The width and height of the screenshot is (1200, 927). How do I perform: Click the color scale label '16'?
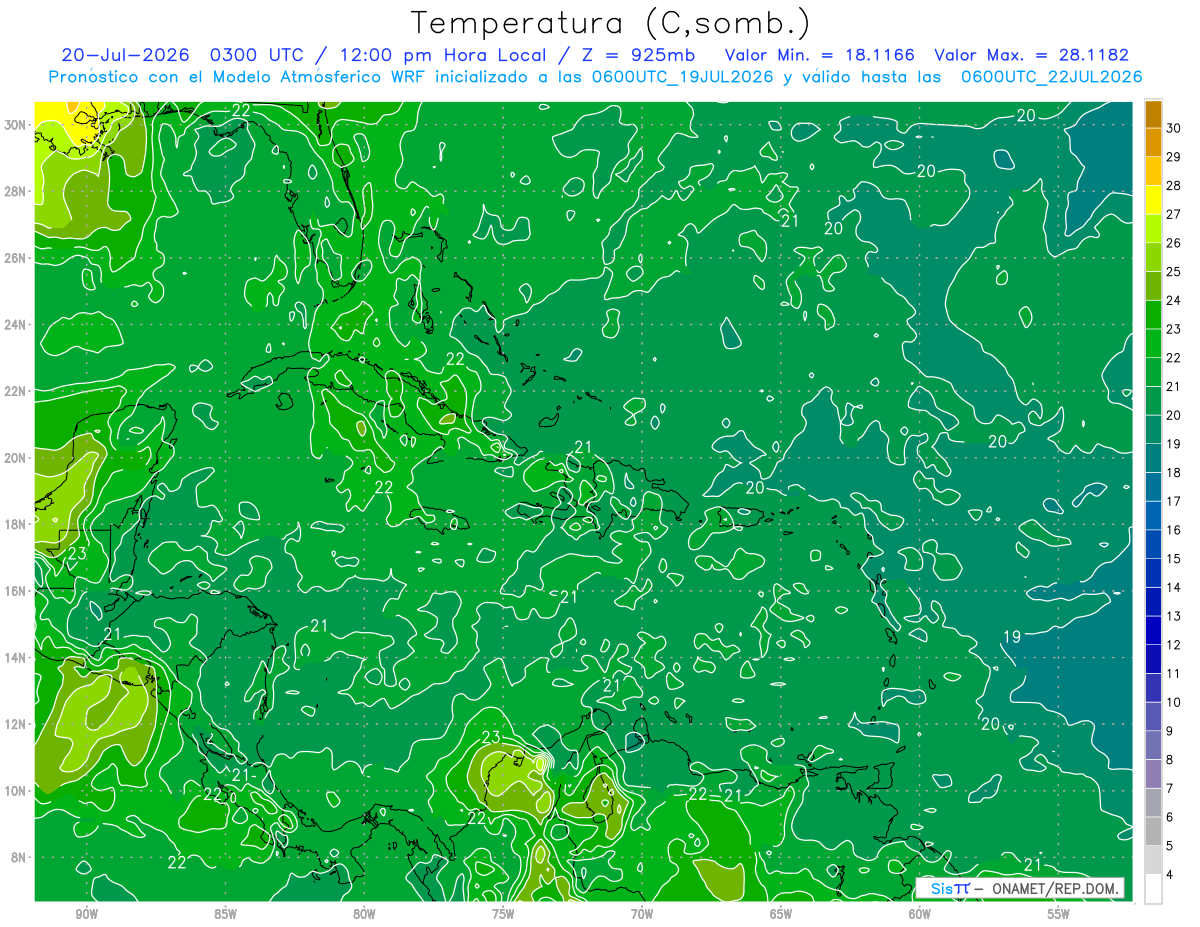pos(1174,530)
